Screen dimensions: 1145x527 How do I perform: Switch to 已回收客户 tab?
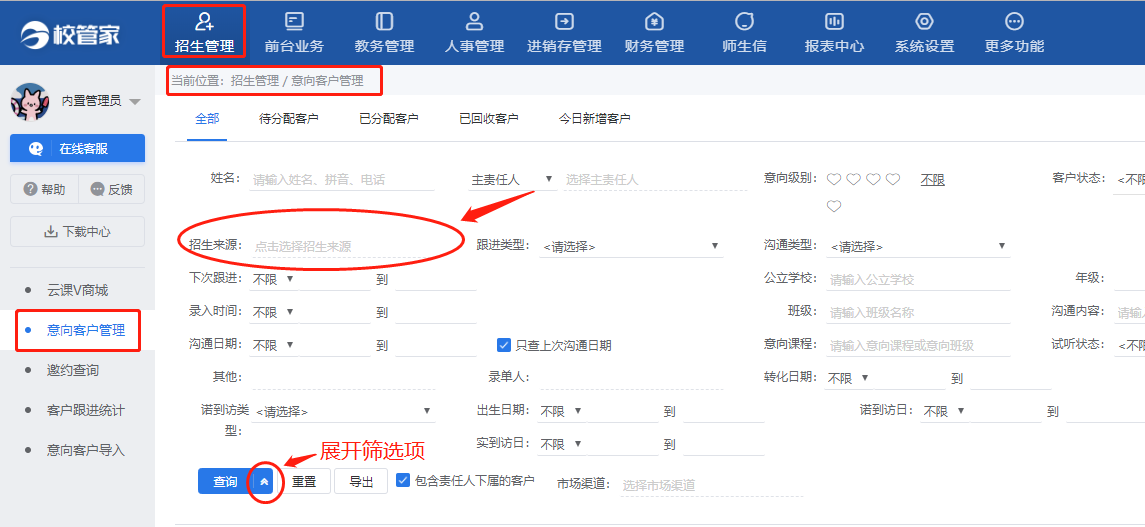click(x=489, y=118)
